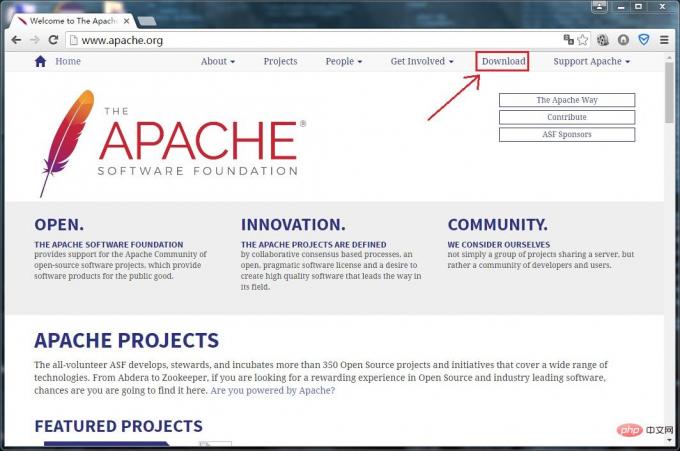Click the OPEN. heading

(x=59, y=225)
